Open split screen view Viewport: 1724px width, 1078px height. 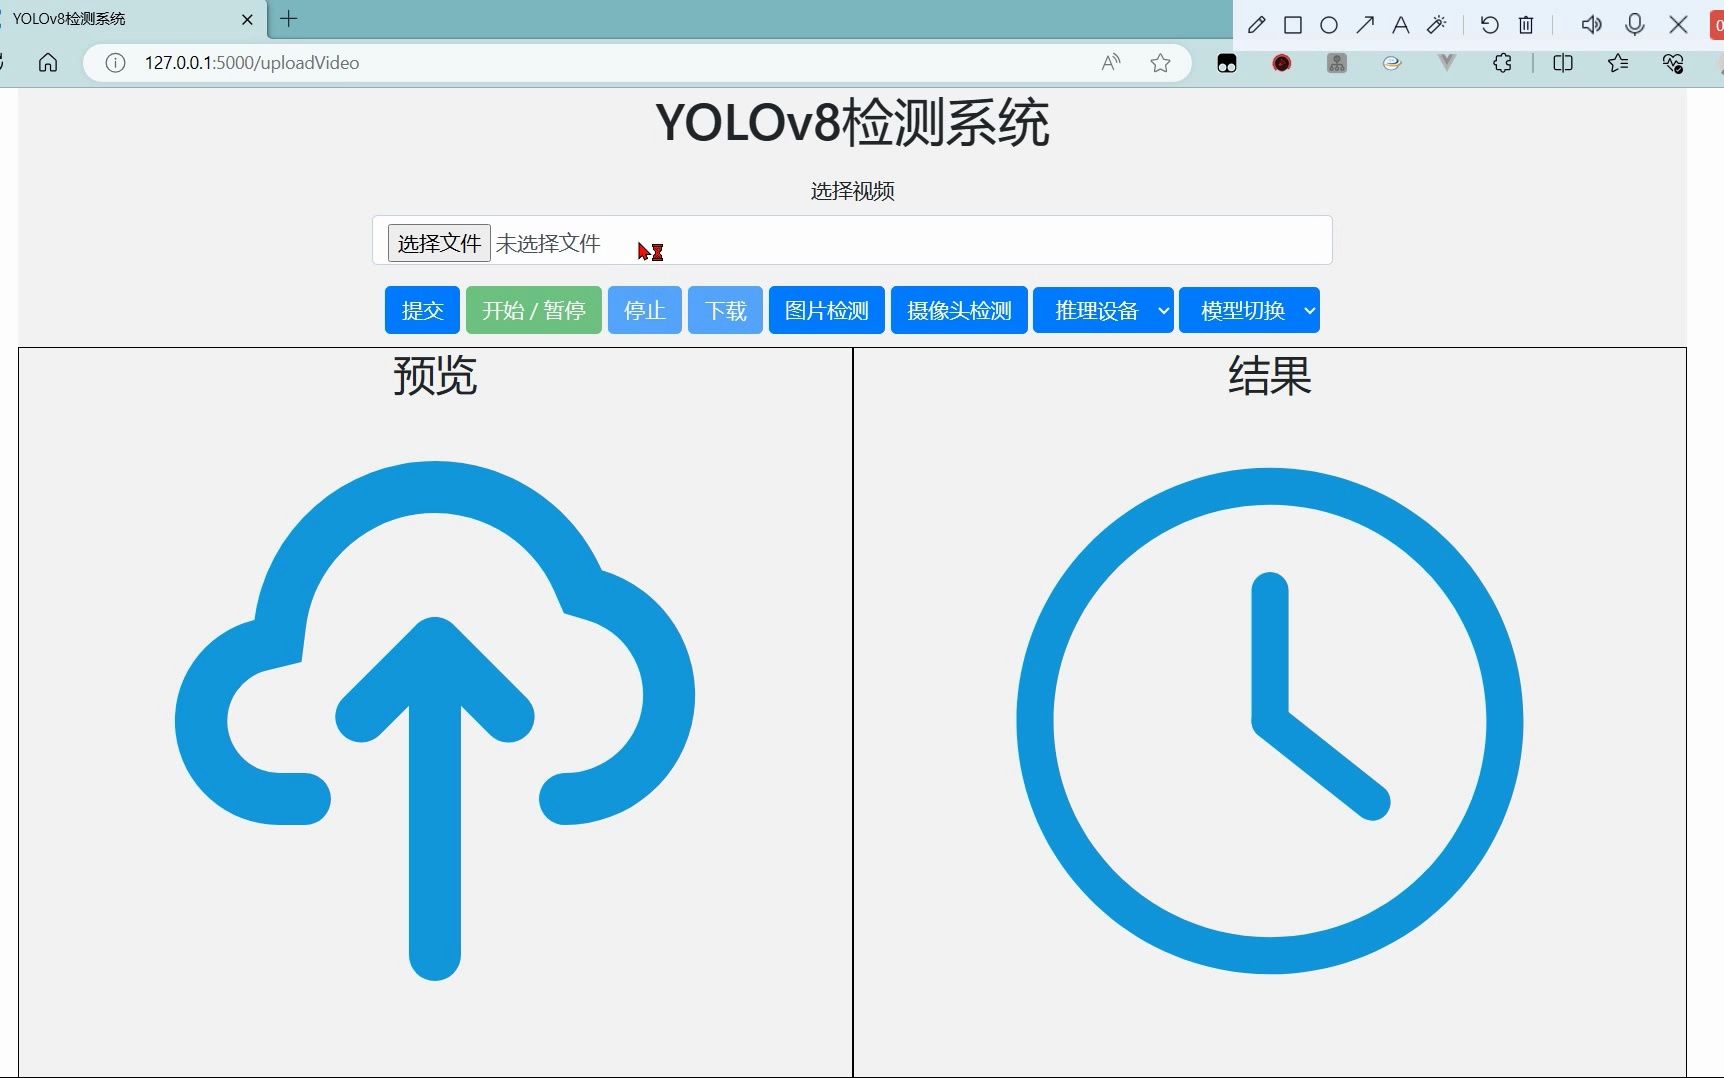(1563, 63)
